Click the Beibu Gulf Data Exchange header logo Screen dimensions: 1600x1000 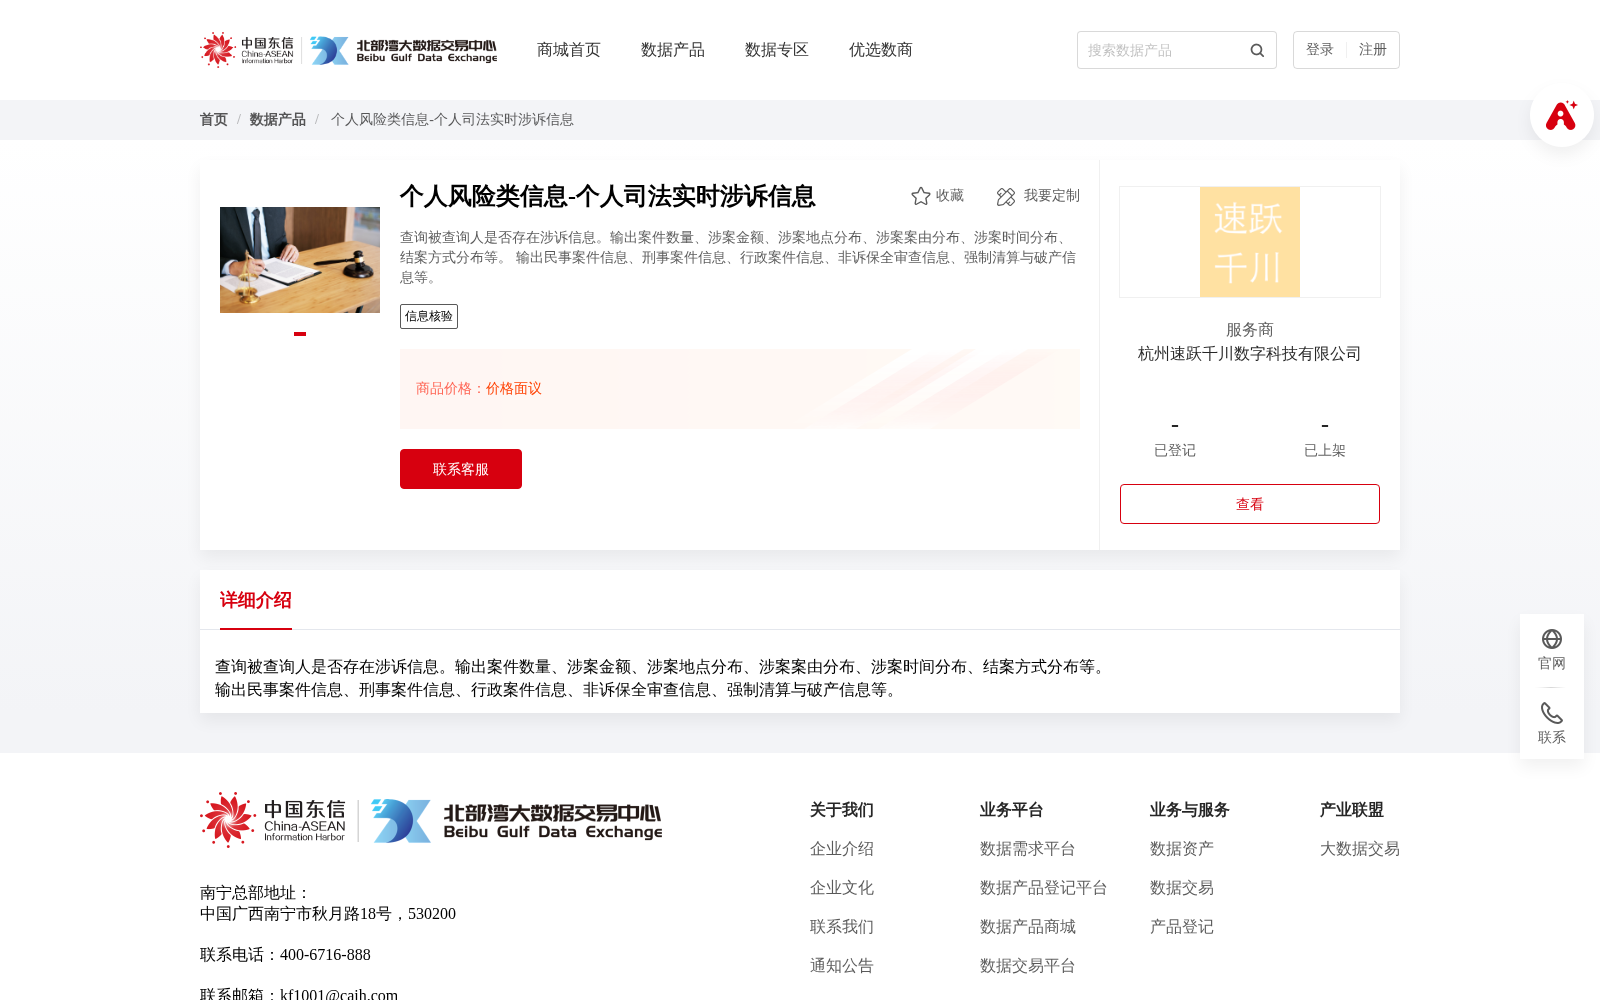tap(403, 50)
